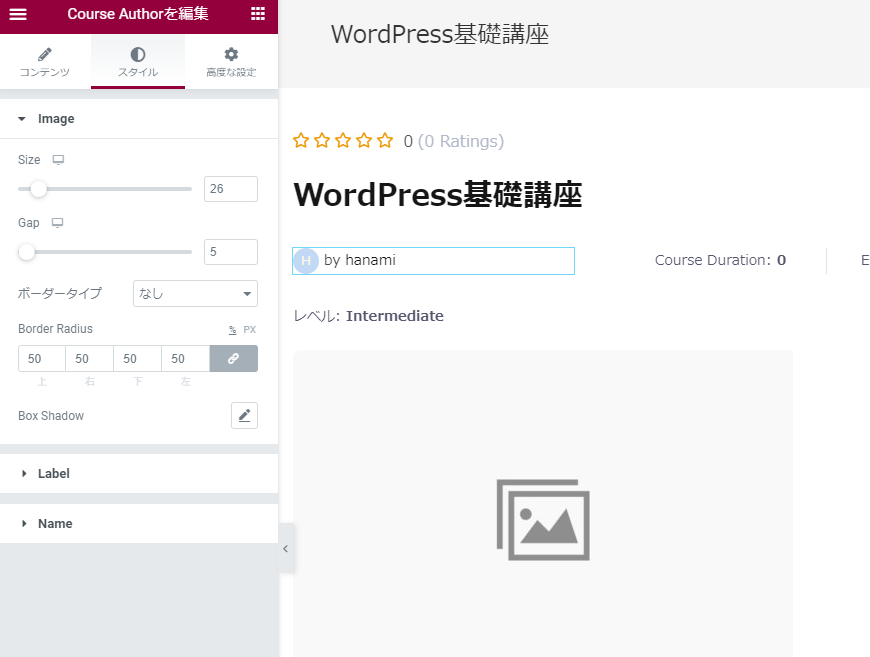Collapse the editor side panel with the arrow
The width and height of the screenshot is (870, 657).
285,548
